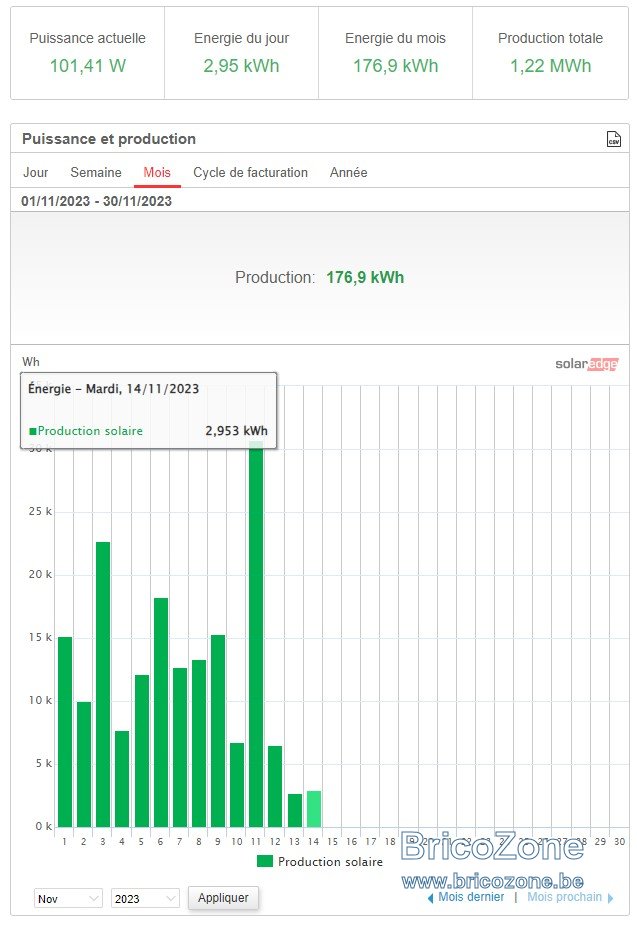The height and width of the screenshot is (925, 637).
Task: Click the day 16 axis label
Action: pos(352,841)
